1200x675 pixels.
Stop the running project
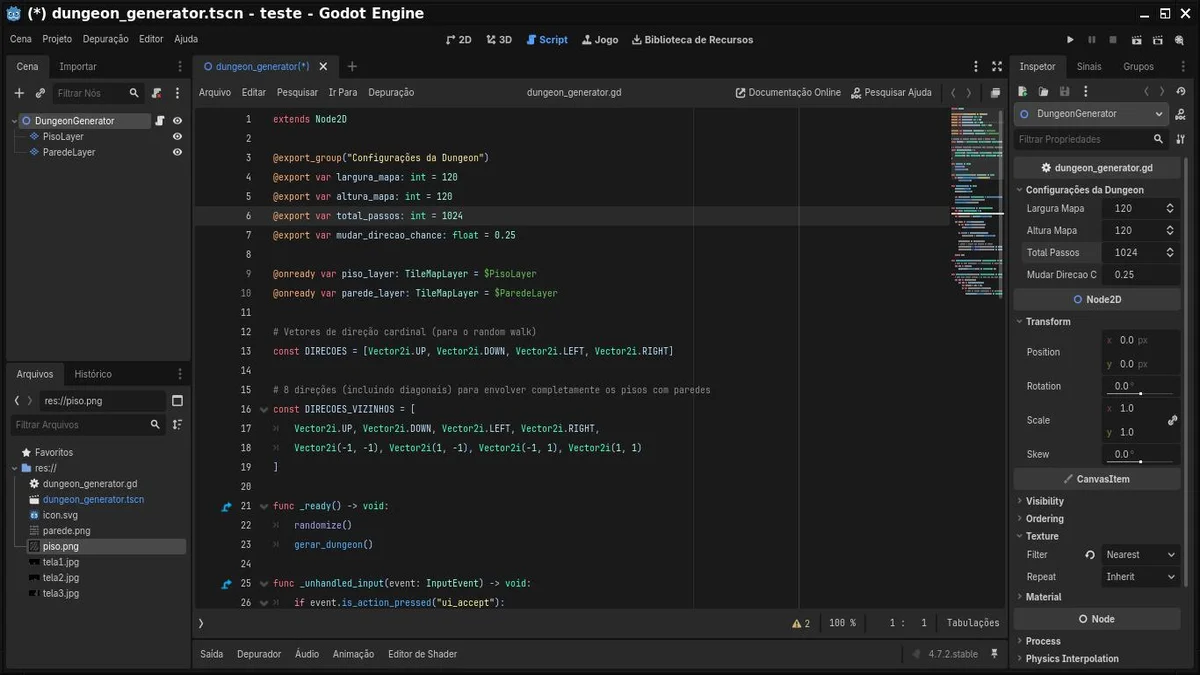pyautogui.click(x=1114, y=40)
